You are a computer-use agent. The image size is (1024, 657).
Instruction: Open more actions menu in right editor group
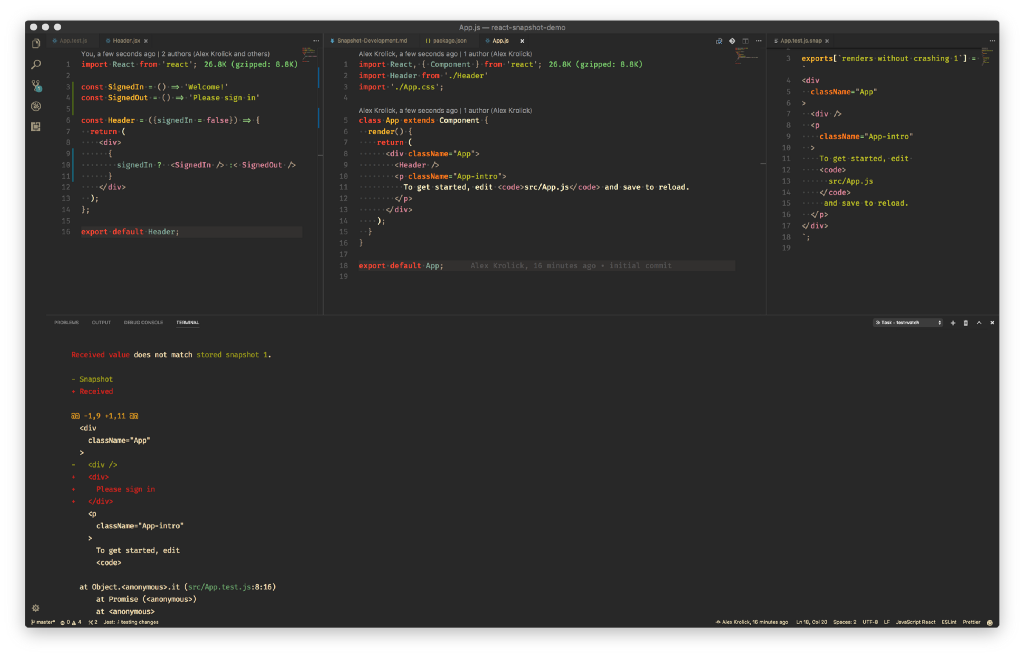pos(991,41)
